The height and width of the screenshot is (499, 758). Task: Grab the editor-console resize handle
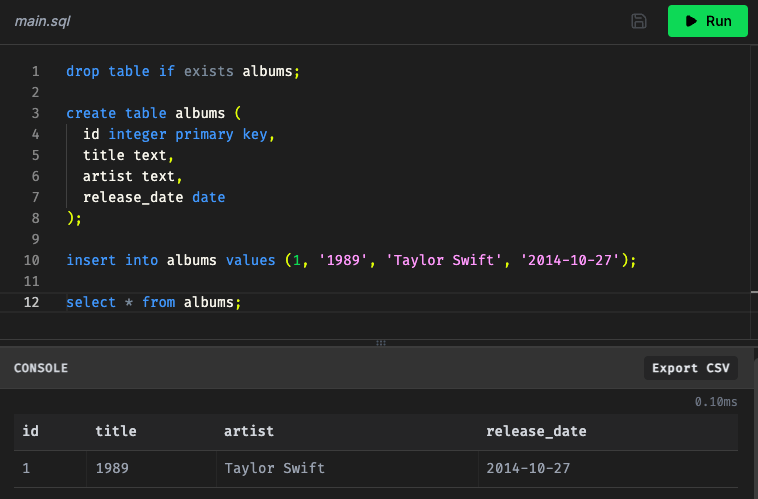379,343
